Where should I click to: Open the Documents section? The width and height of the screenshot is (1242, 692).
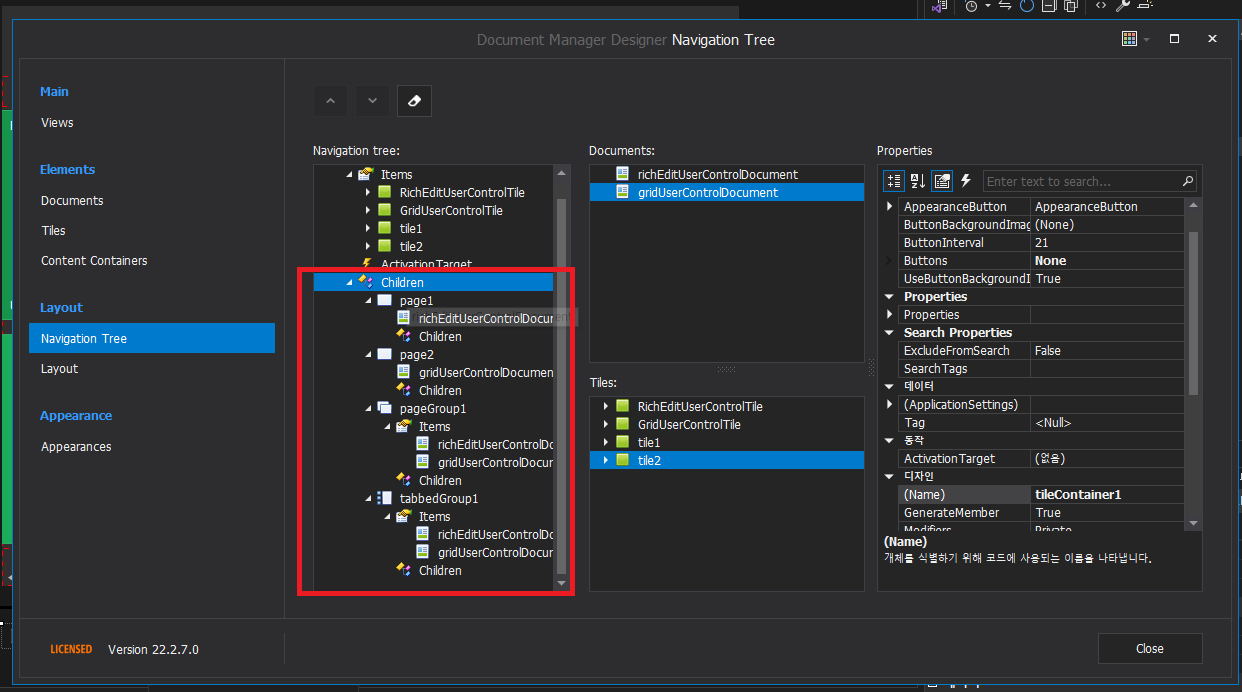[x=72, y=200]
